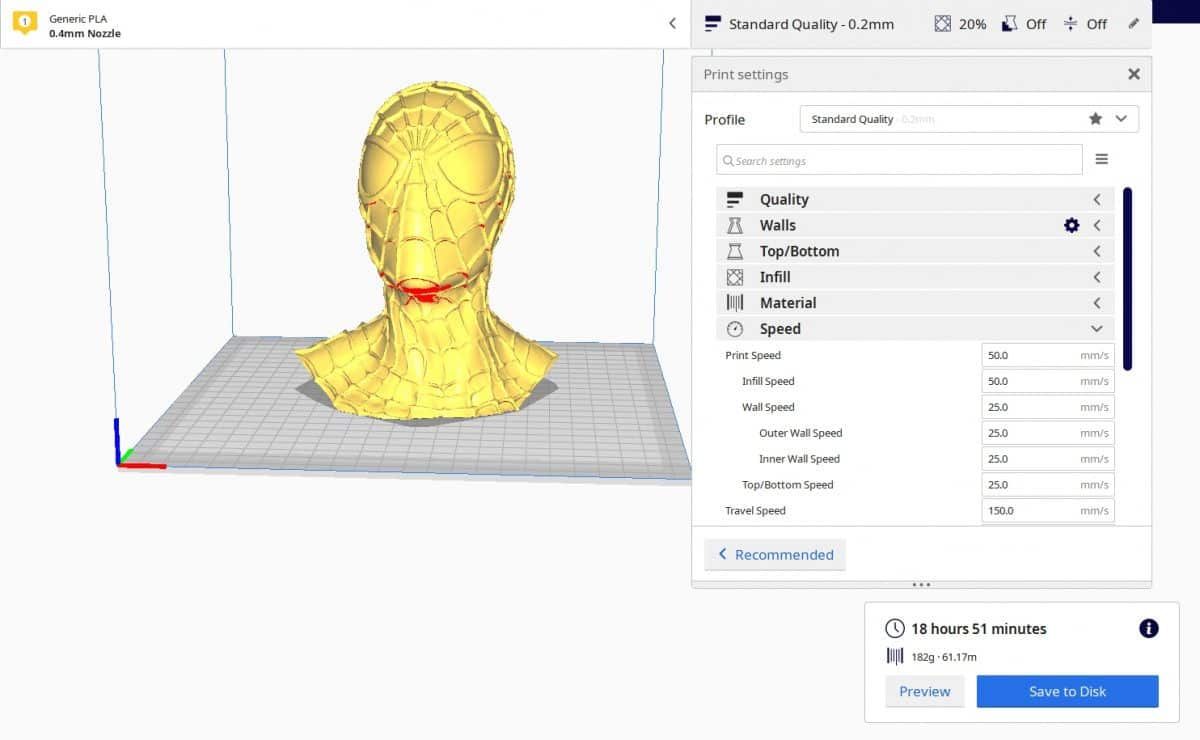Open the Profile dropdown
1200x740 pixels.
[1122, 118]
